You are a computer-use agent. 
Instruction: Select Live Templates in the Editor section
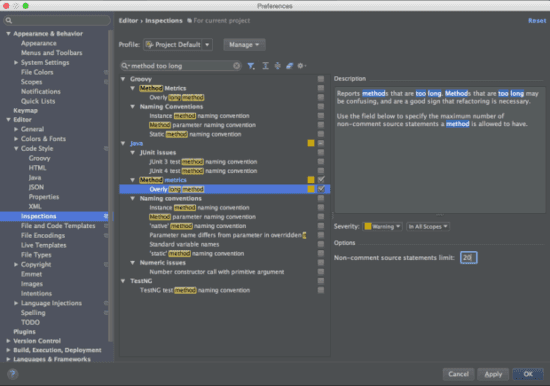[43, 245]
